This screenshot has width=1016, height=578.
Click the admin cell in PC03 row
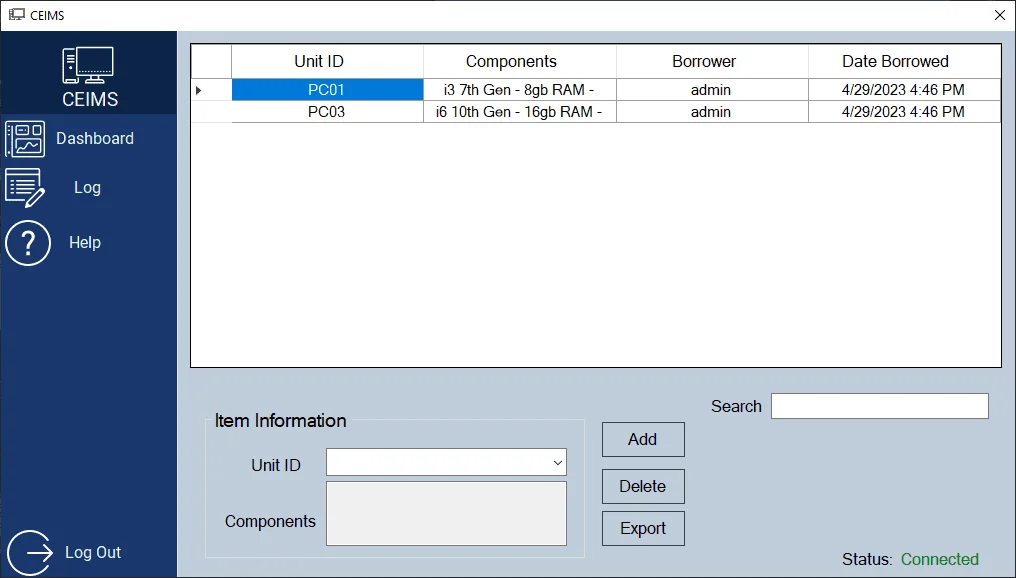click(x=712, y=111)
